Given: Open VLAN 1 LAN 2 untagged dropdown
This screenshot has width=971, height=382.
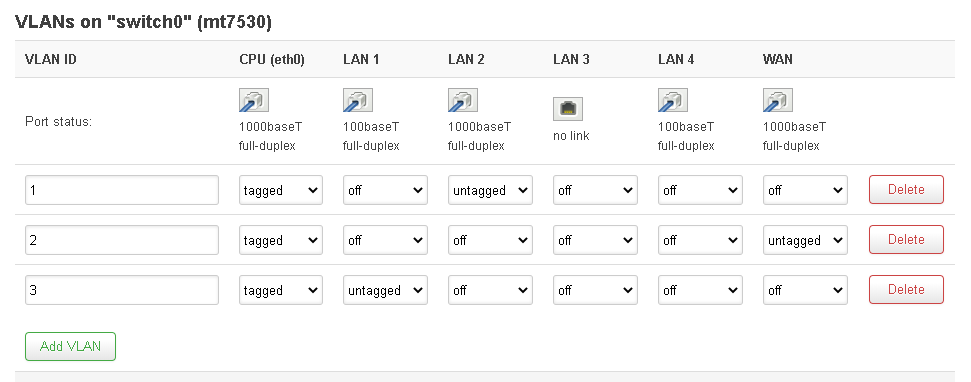Looking at the screenshot, I should tap(490, 190).
